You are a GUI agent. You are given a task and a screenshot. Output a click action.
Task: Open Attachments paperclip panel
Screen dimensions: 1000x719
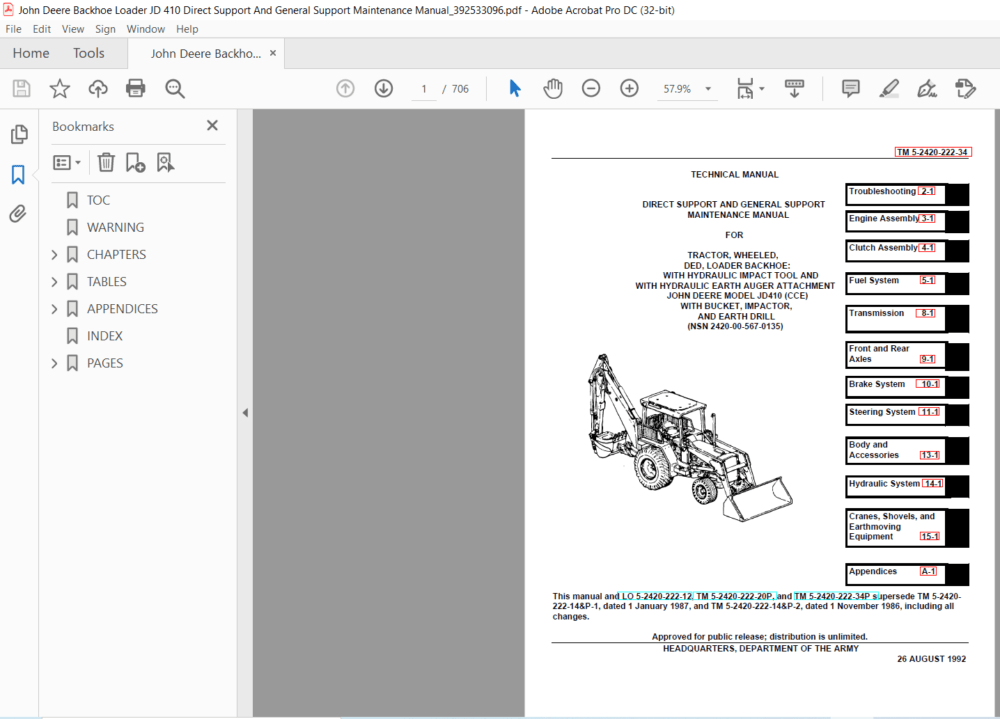pyautogui.click(x=18, y=214)
